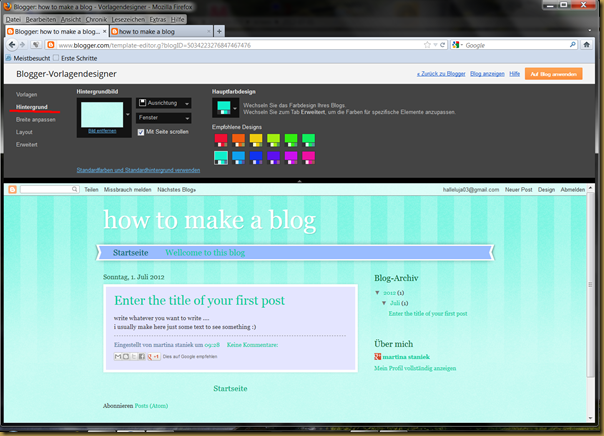The height and width of the screenshot is (436, 604).
Task: Open the background image dropdown arrow
Action: 128,114
